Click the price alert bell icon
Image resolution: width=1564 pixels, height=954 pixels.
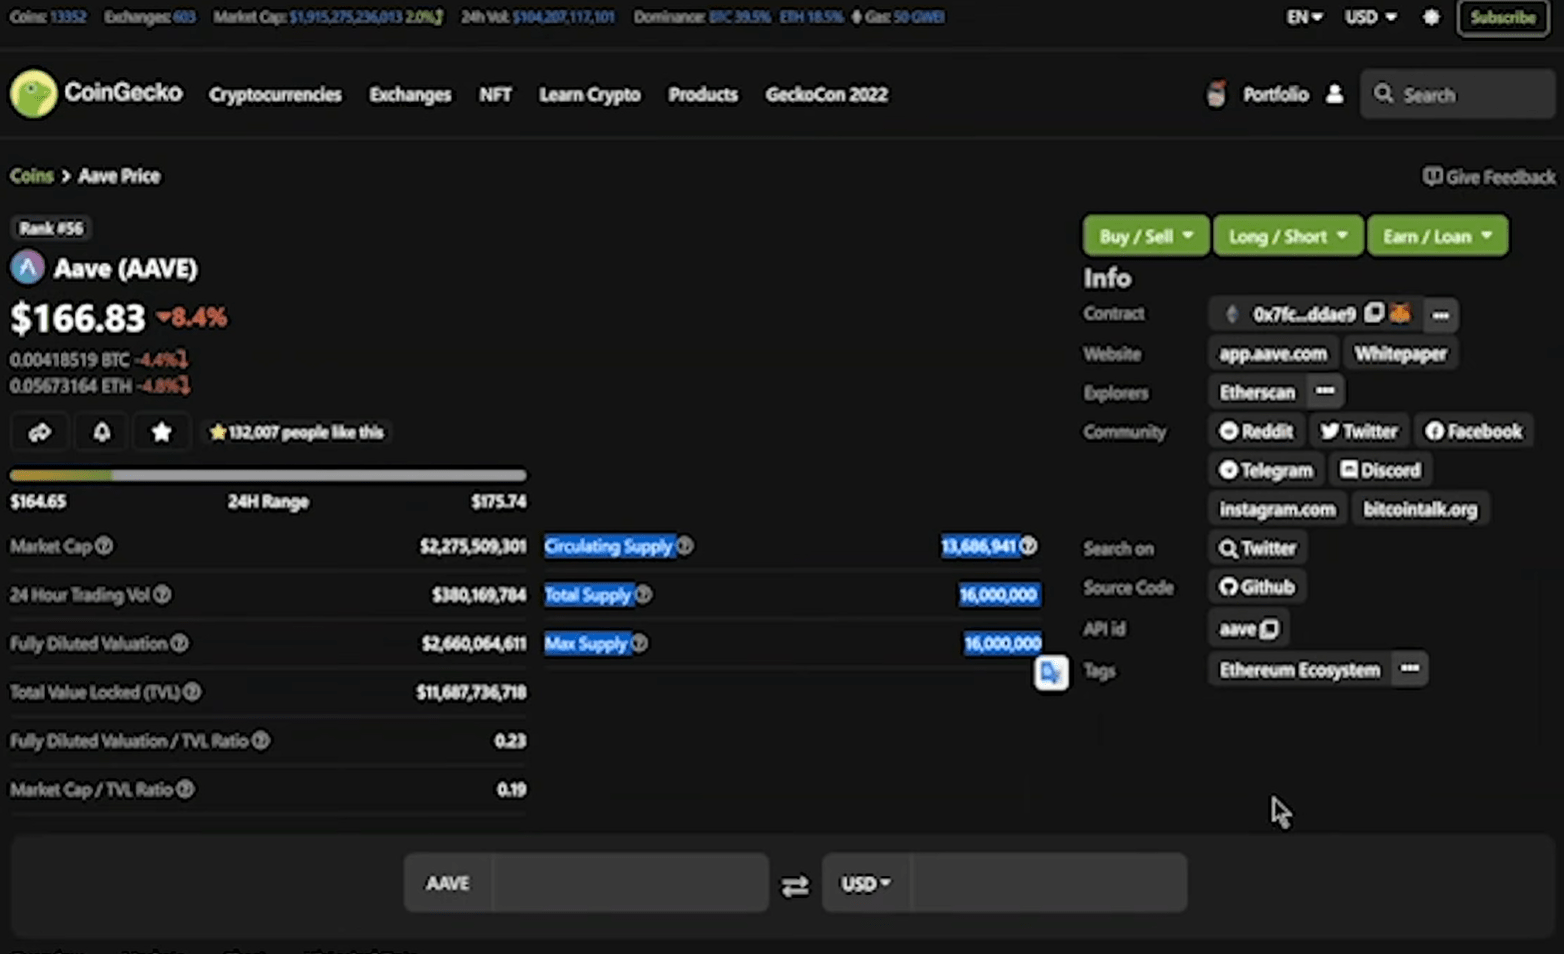[101, 432]
